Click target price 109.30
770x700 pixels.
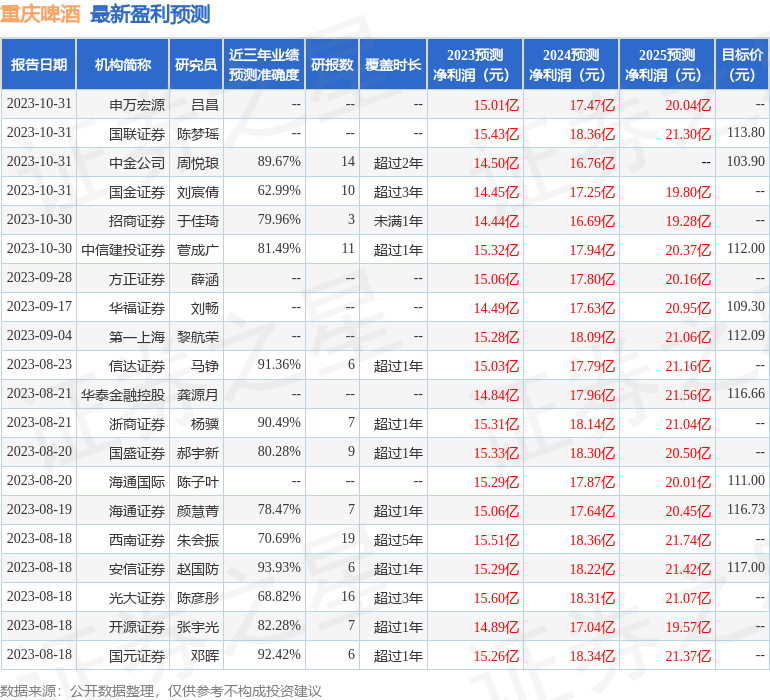click(746, 307)
